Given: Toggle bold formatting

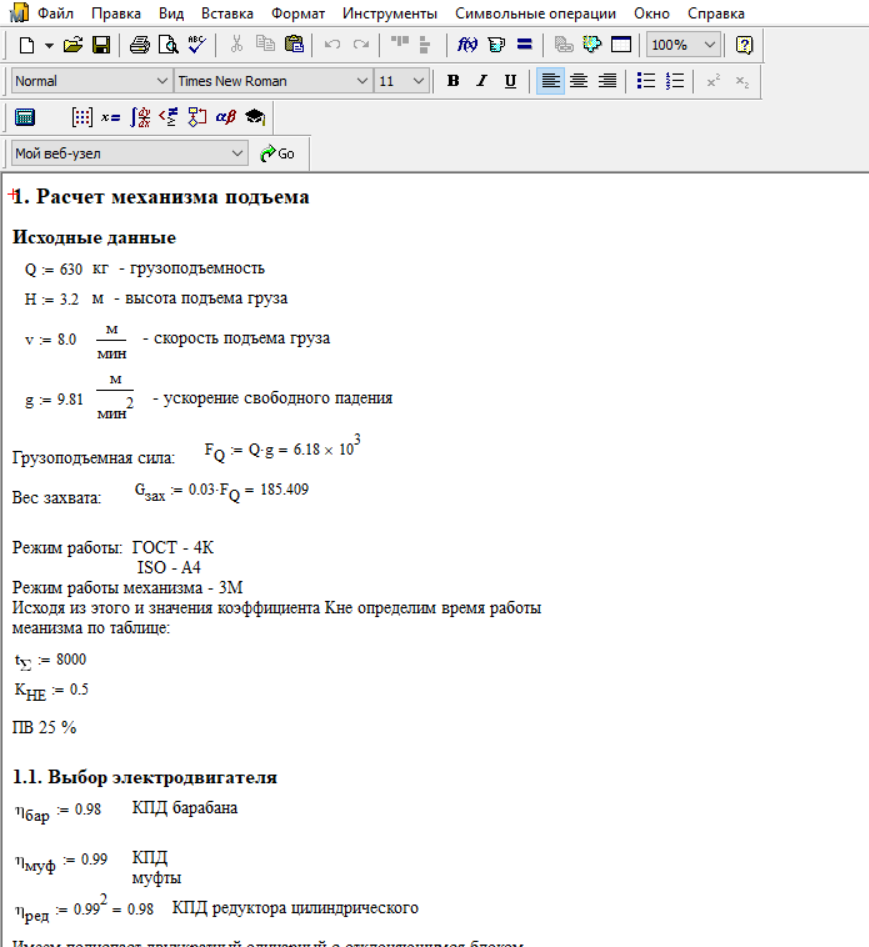Looking at the screenshot, I should click(x=453, y=81).
